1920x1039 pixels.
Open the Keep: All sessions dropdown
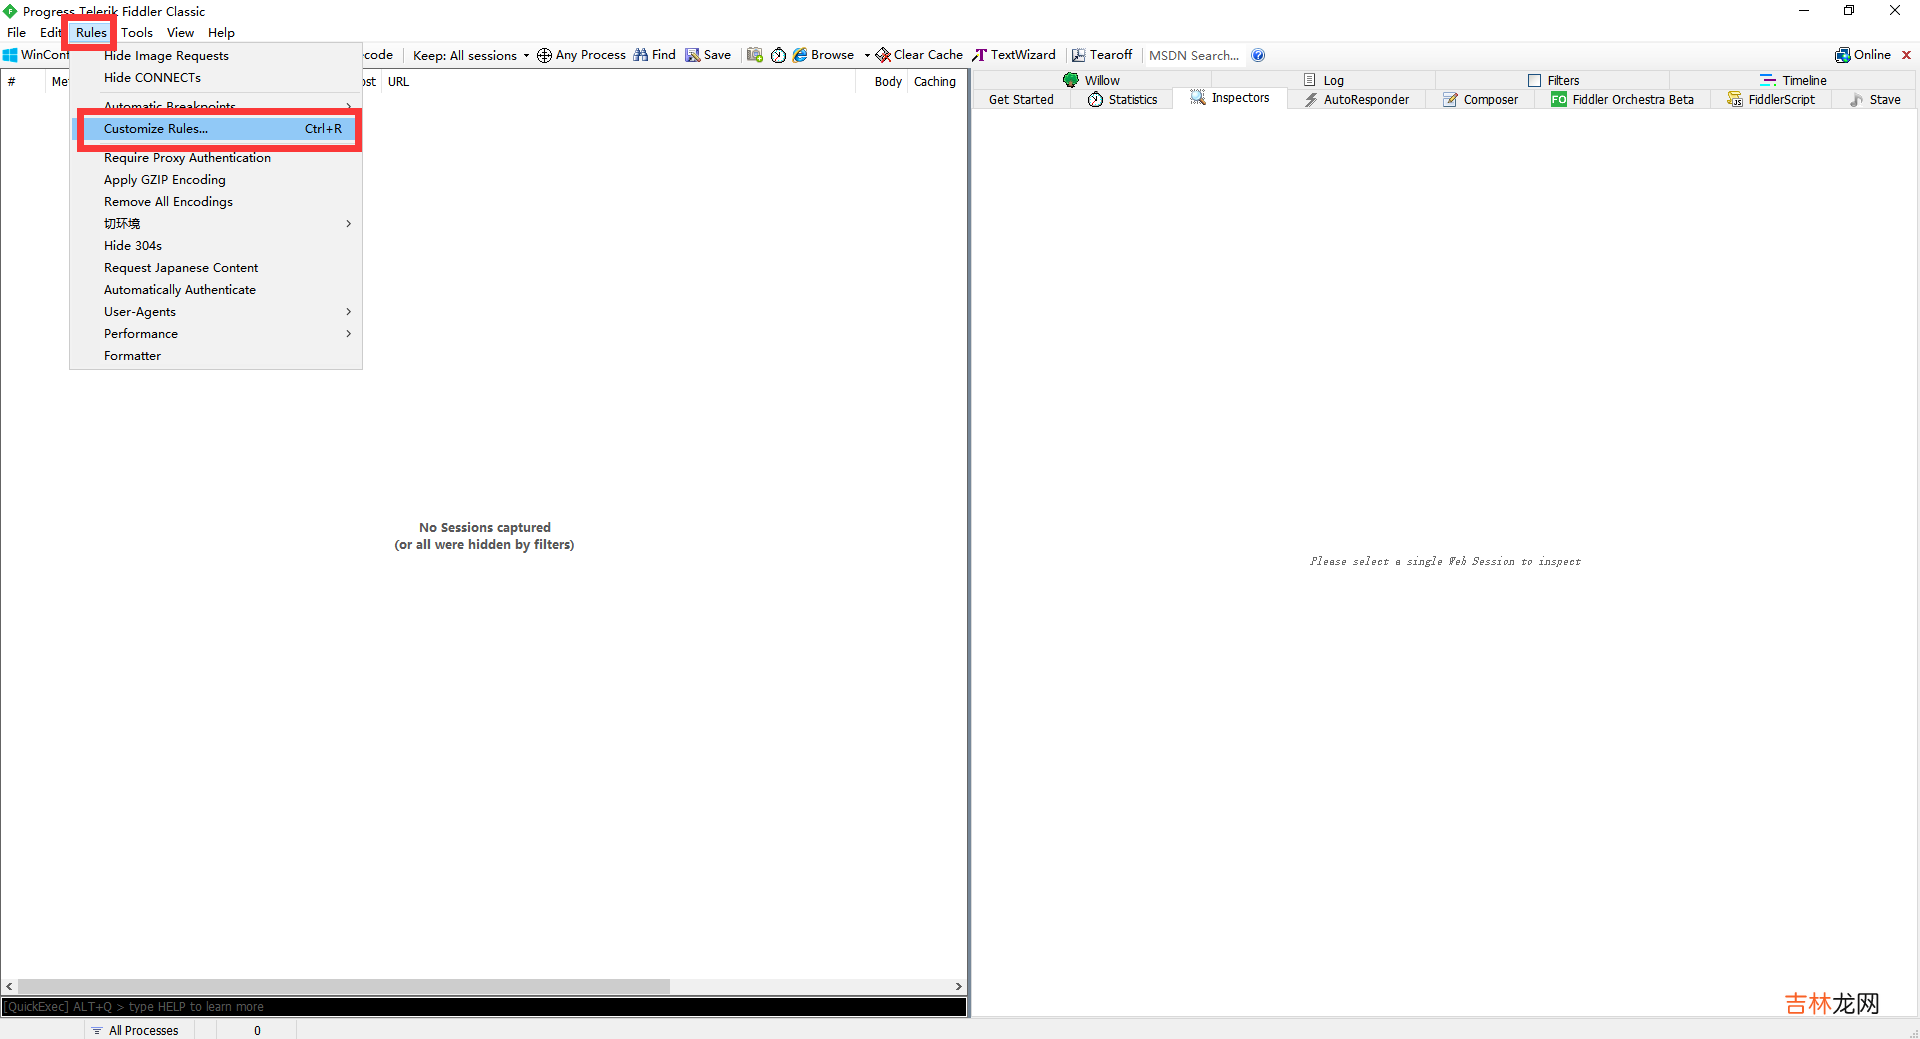click(470, 55)
